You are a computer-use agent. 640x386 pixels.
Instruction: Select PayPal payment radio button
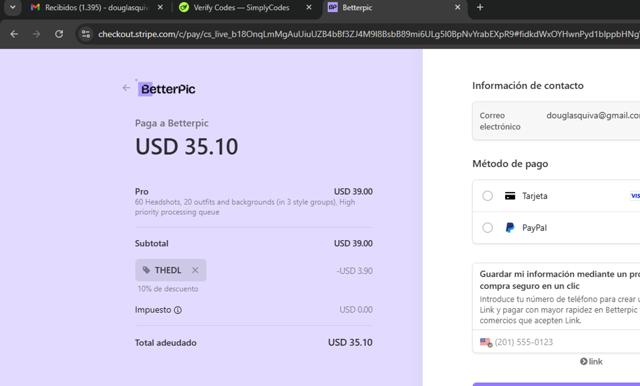tap(487, 228)
